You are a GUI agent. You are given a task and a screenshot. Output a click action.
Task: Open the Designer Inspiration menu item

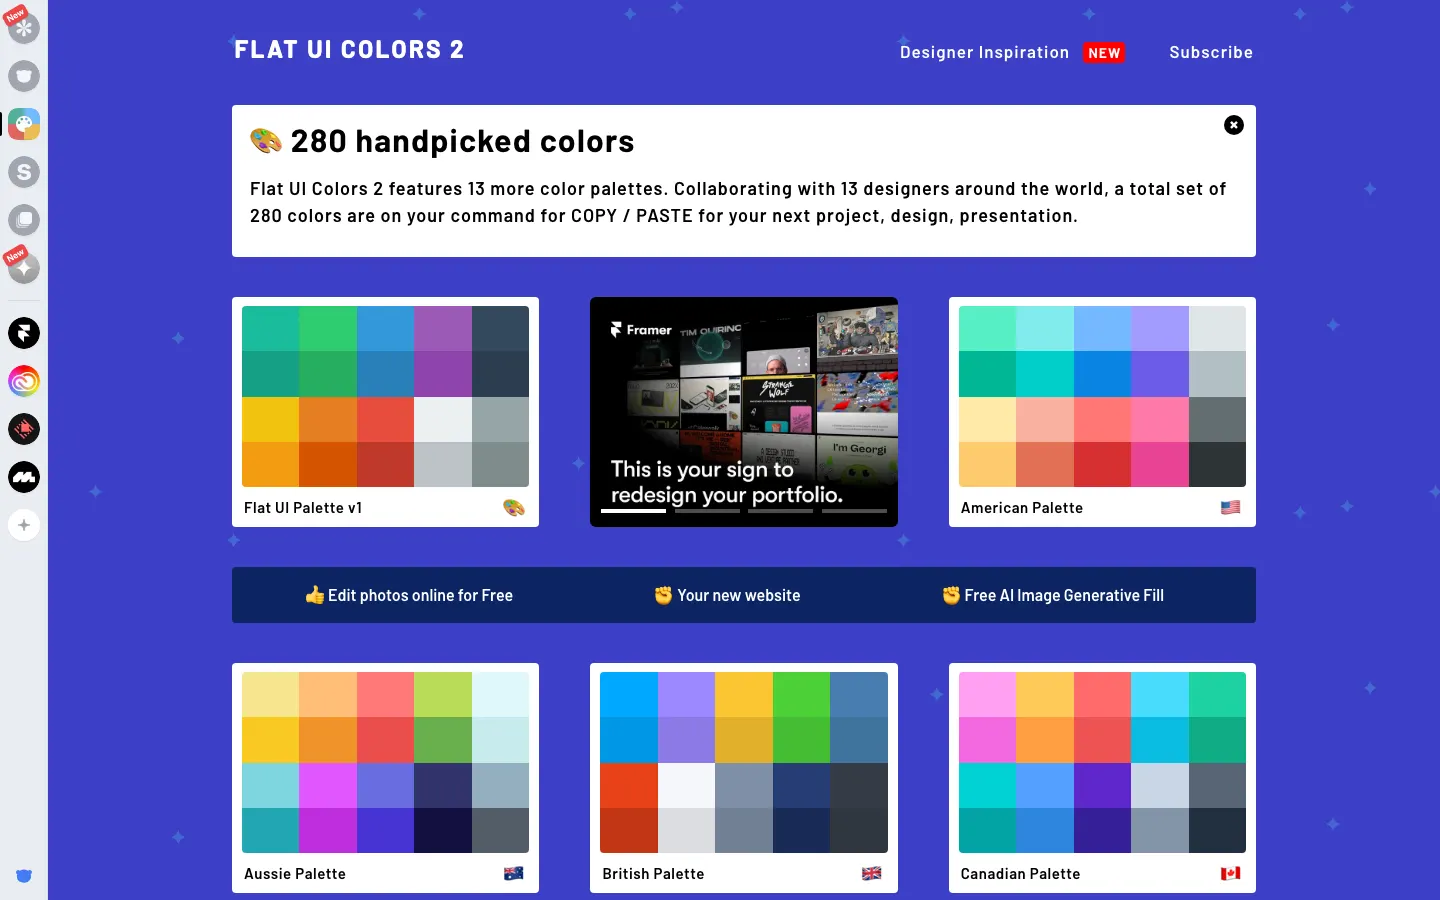984,53
